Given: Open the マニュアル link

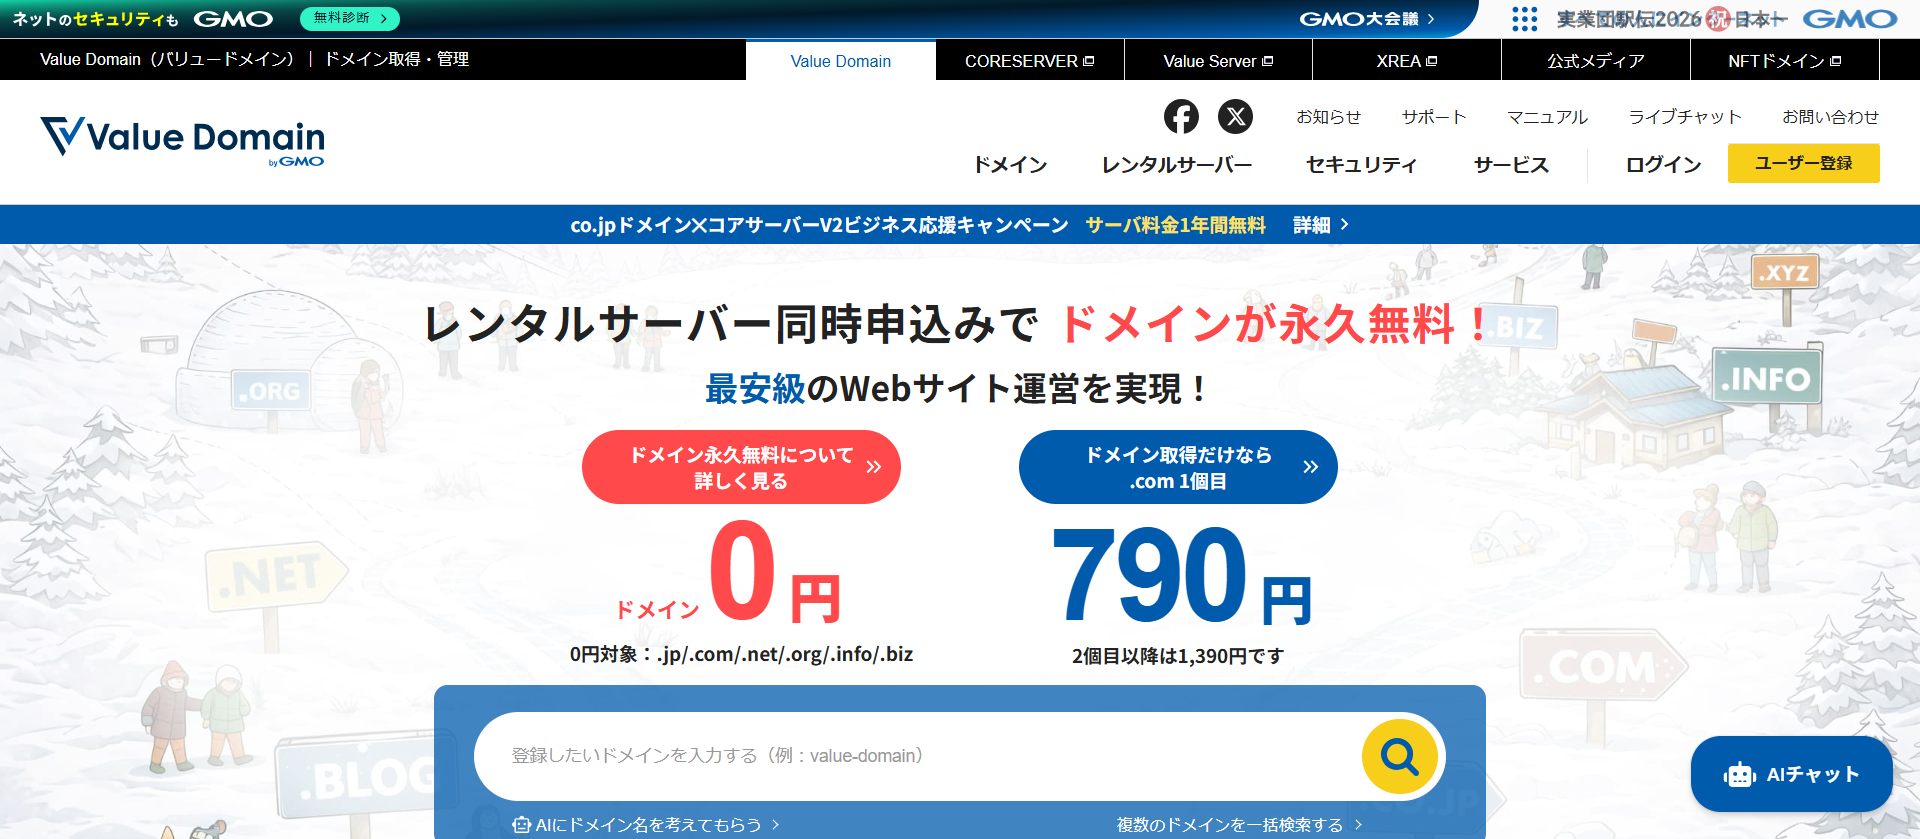Looking at the screenshot, I should pos(1548,117).
